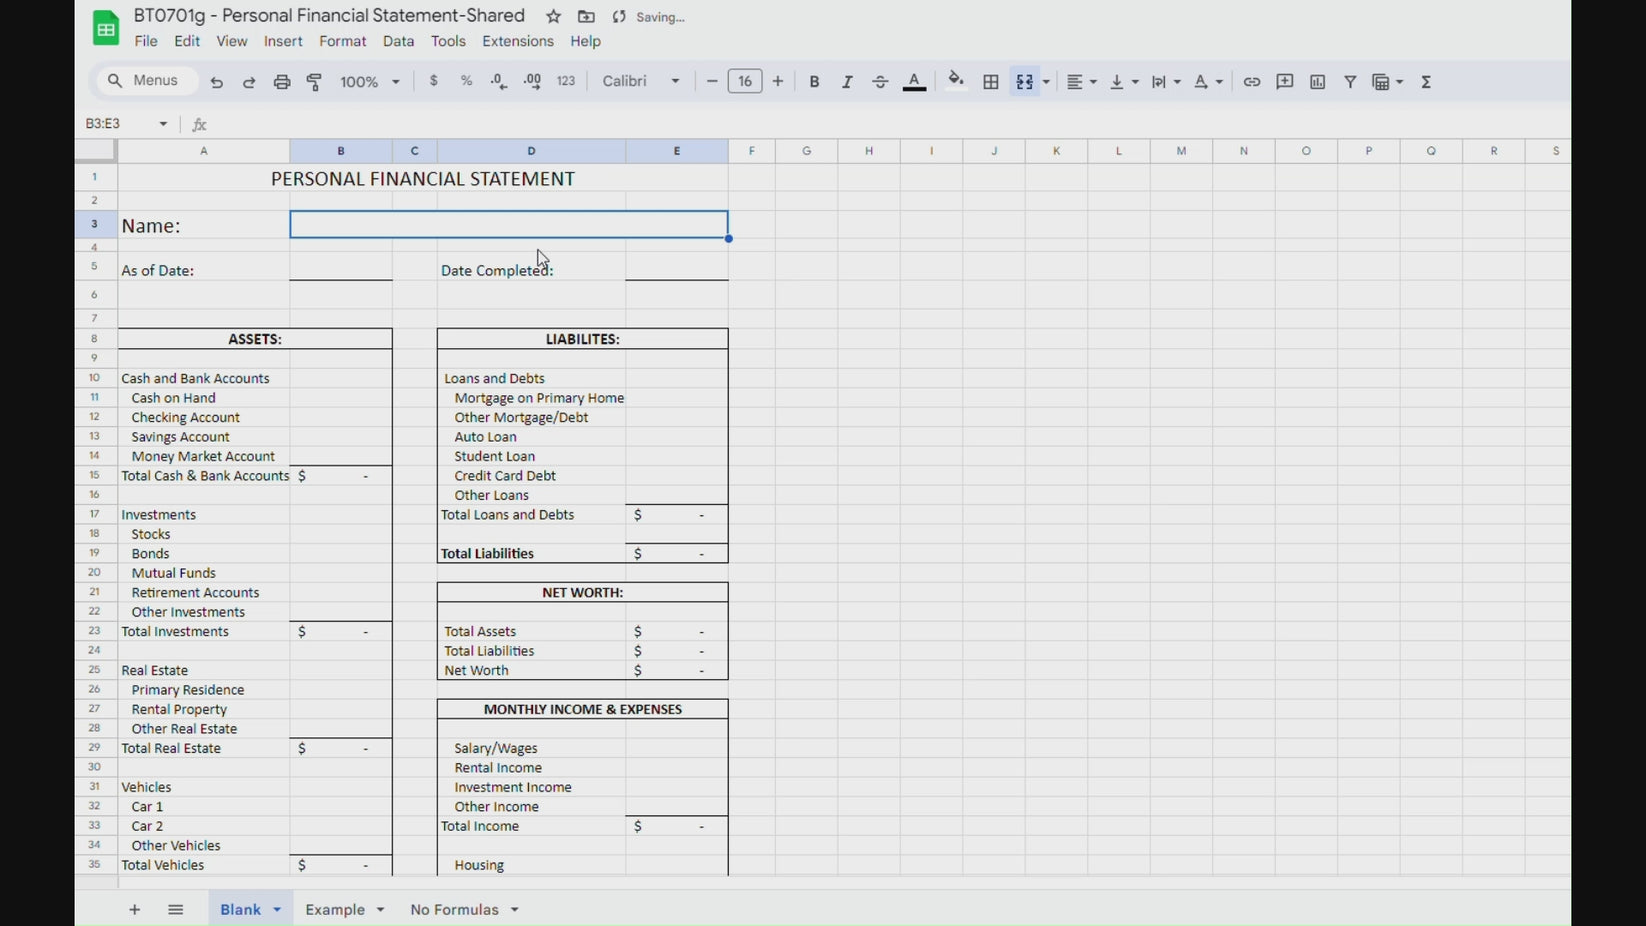1646x926 pixels.
Task: Select the paint format tool
Action: pyautogui.click(x=315, y=82)
